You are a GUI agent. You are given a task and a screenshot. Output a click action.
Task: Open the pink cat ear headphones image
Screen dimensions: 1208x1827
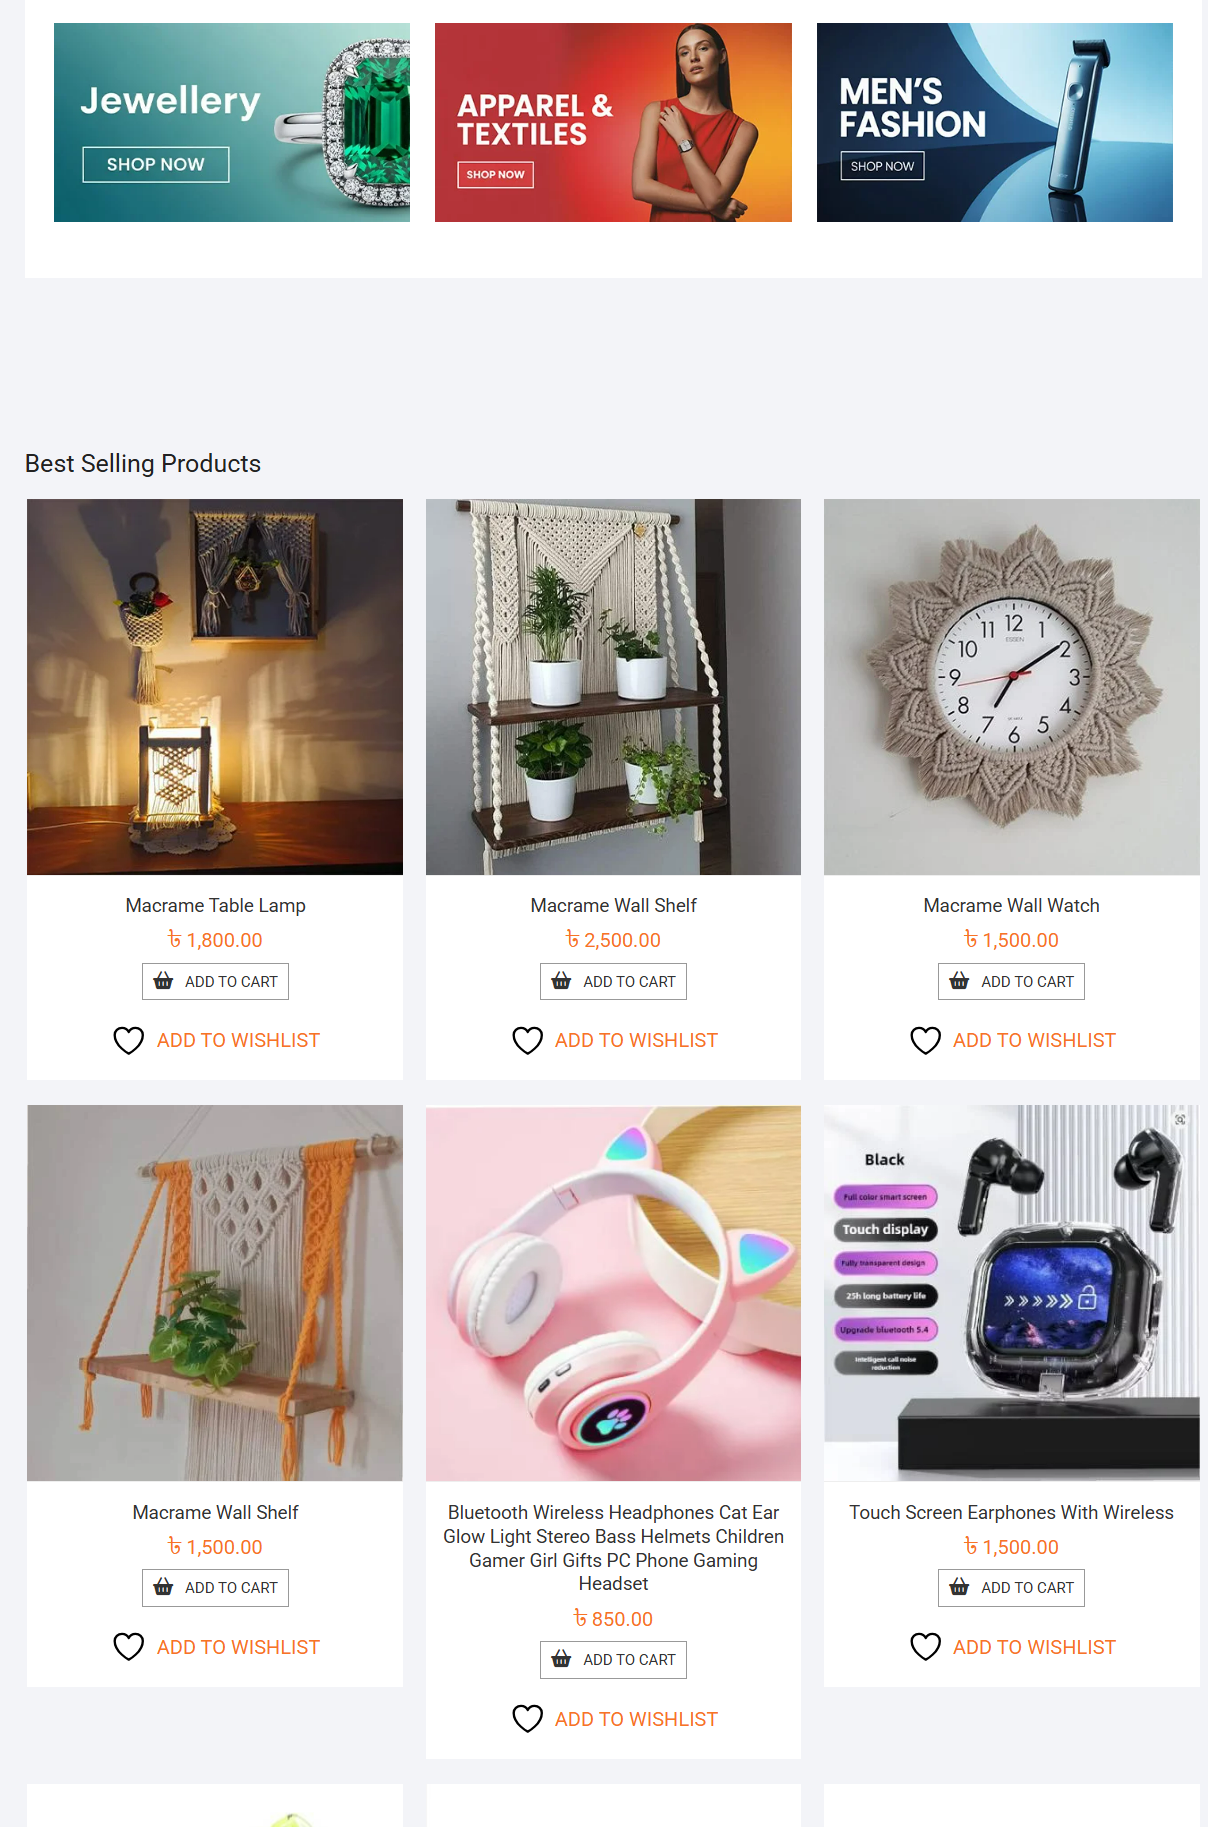613,1293
